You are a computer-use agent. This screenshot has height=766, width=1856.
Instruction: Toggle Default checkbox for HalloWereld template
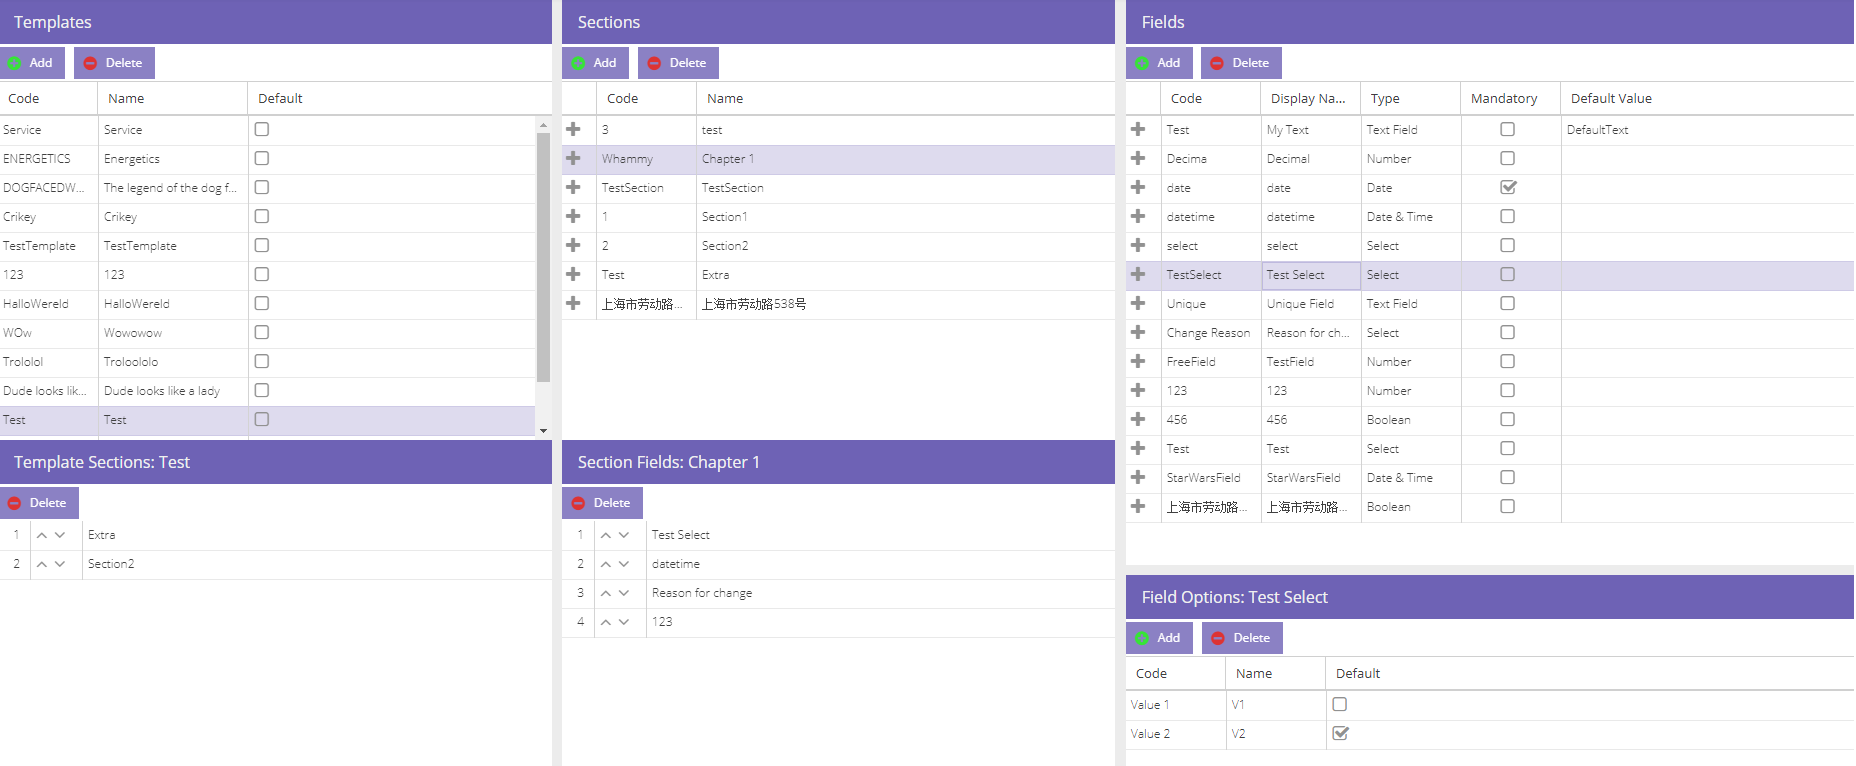(x=262, y=303)
